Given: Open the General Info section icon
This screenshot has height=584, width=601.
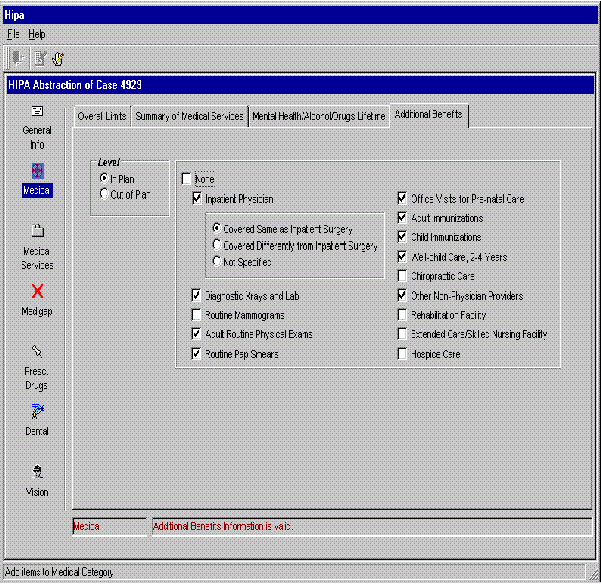Looking at the screenshot, I should tap(37, 111).
